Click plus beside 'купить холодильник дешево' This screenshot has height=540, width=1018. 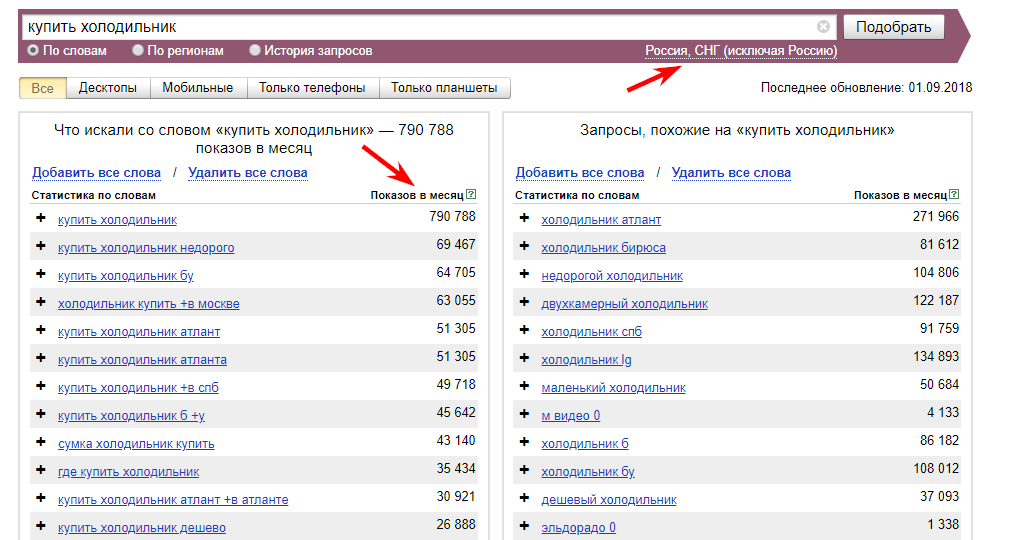click(41, 525)
